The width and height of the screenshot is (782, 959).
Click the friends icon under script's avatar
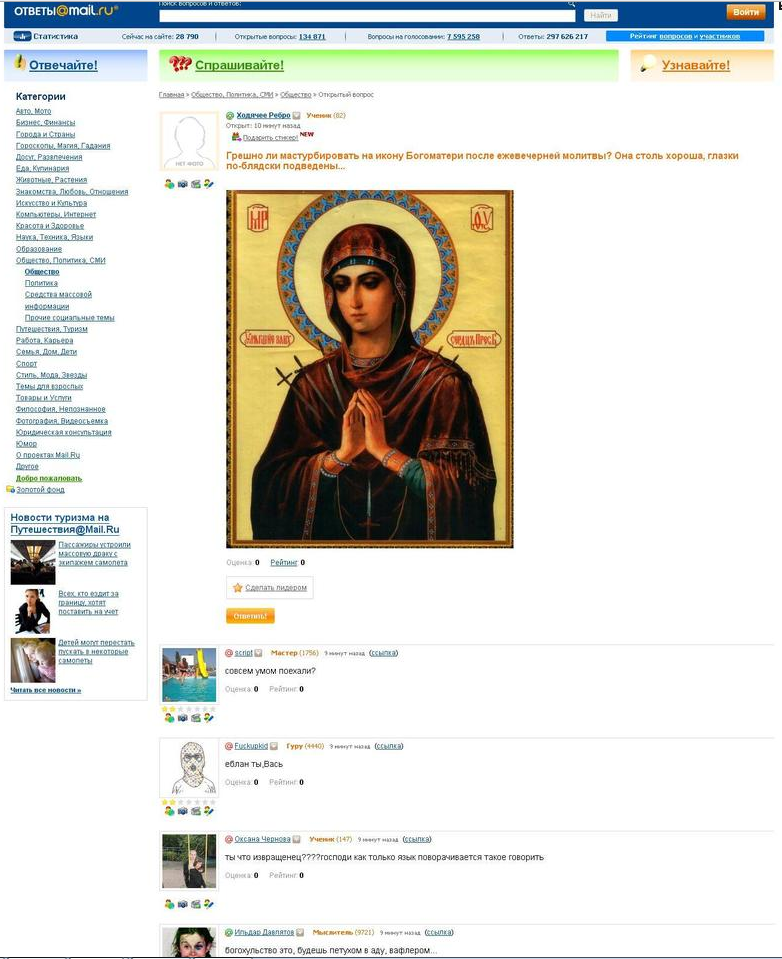169,718
